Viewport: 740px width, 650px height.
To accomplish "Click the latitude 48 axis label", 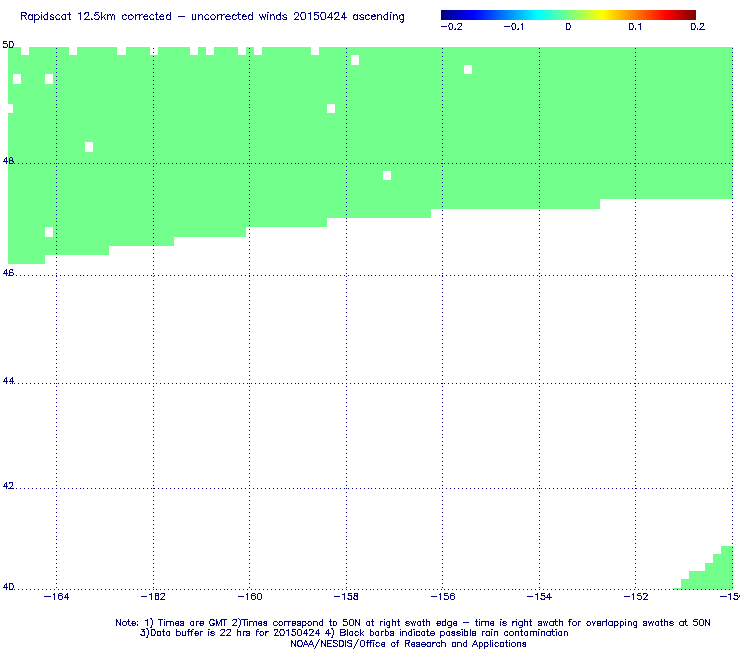I will tap(8, 161).
